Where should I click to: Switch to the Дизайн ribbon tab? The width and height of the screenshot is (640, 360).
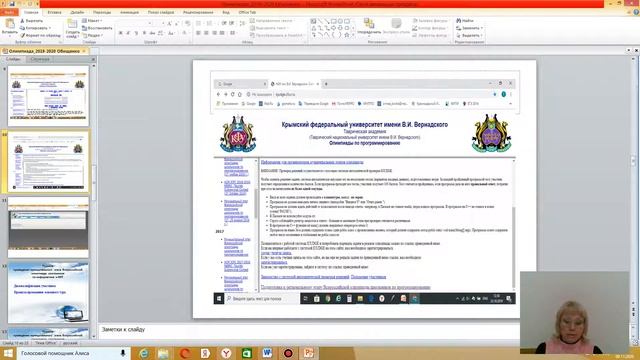pos(77,12)
